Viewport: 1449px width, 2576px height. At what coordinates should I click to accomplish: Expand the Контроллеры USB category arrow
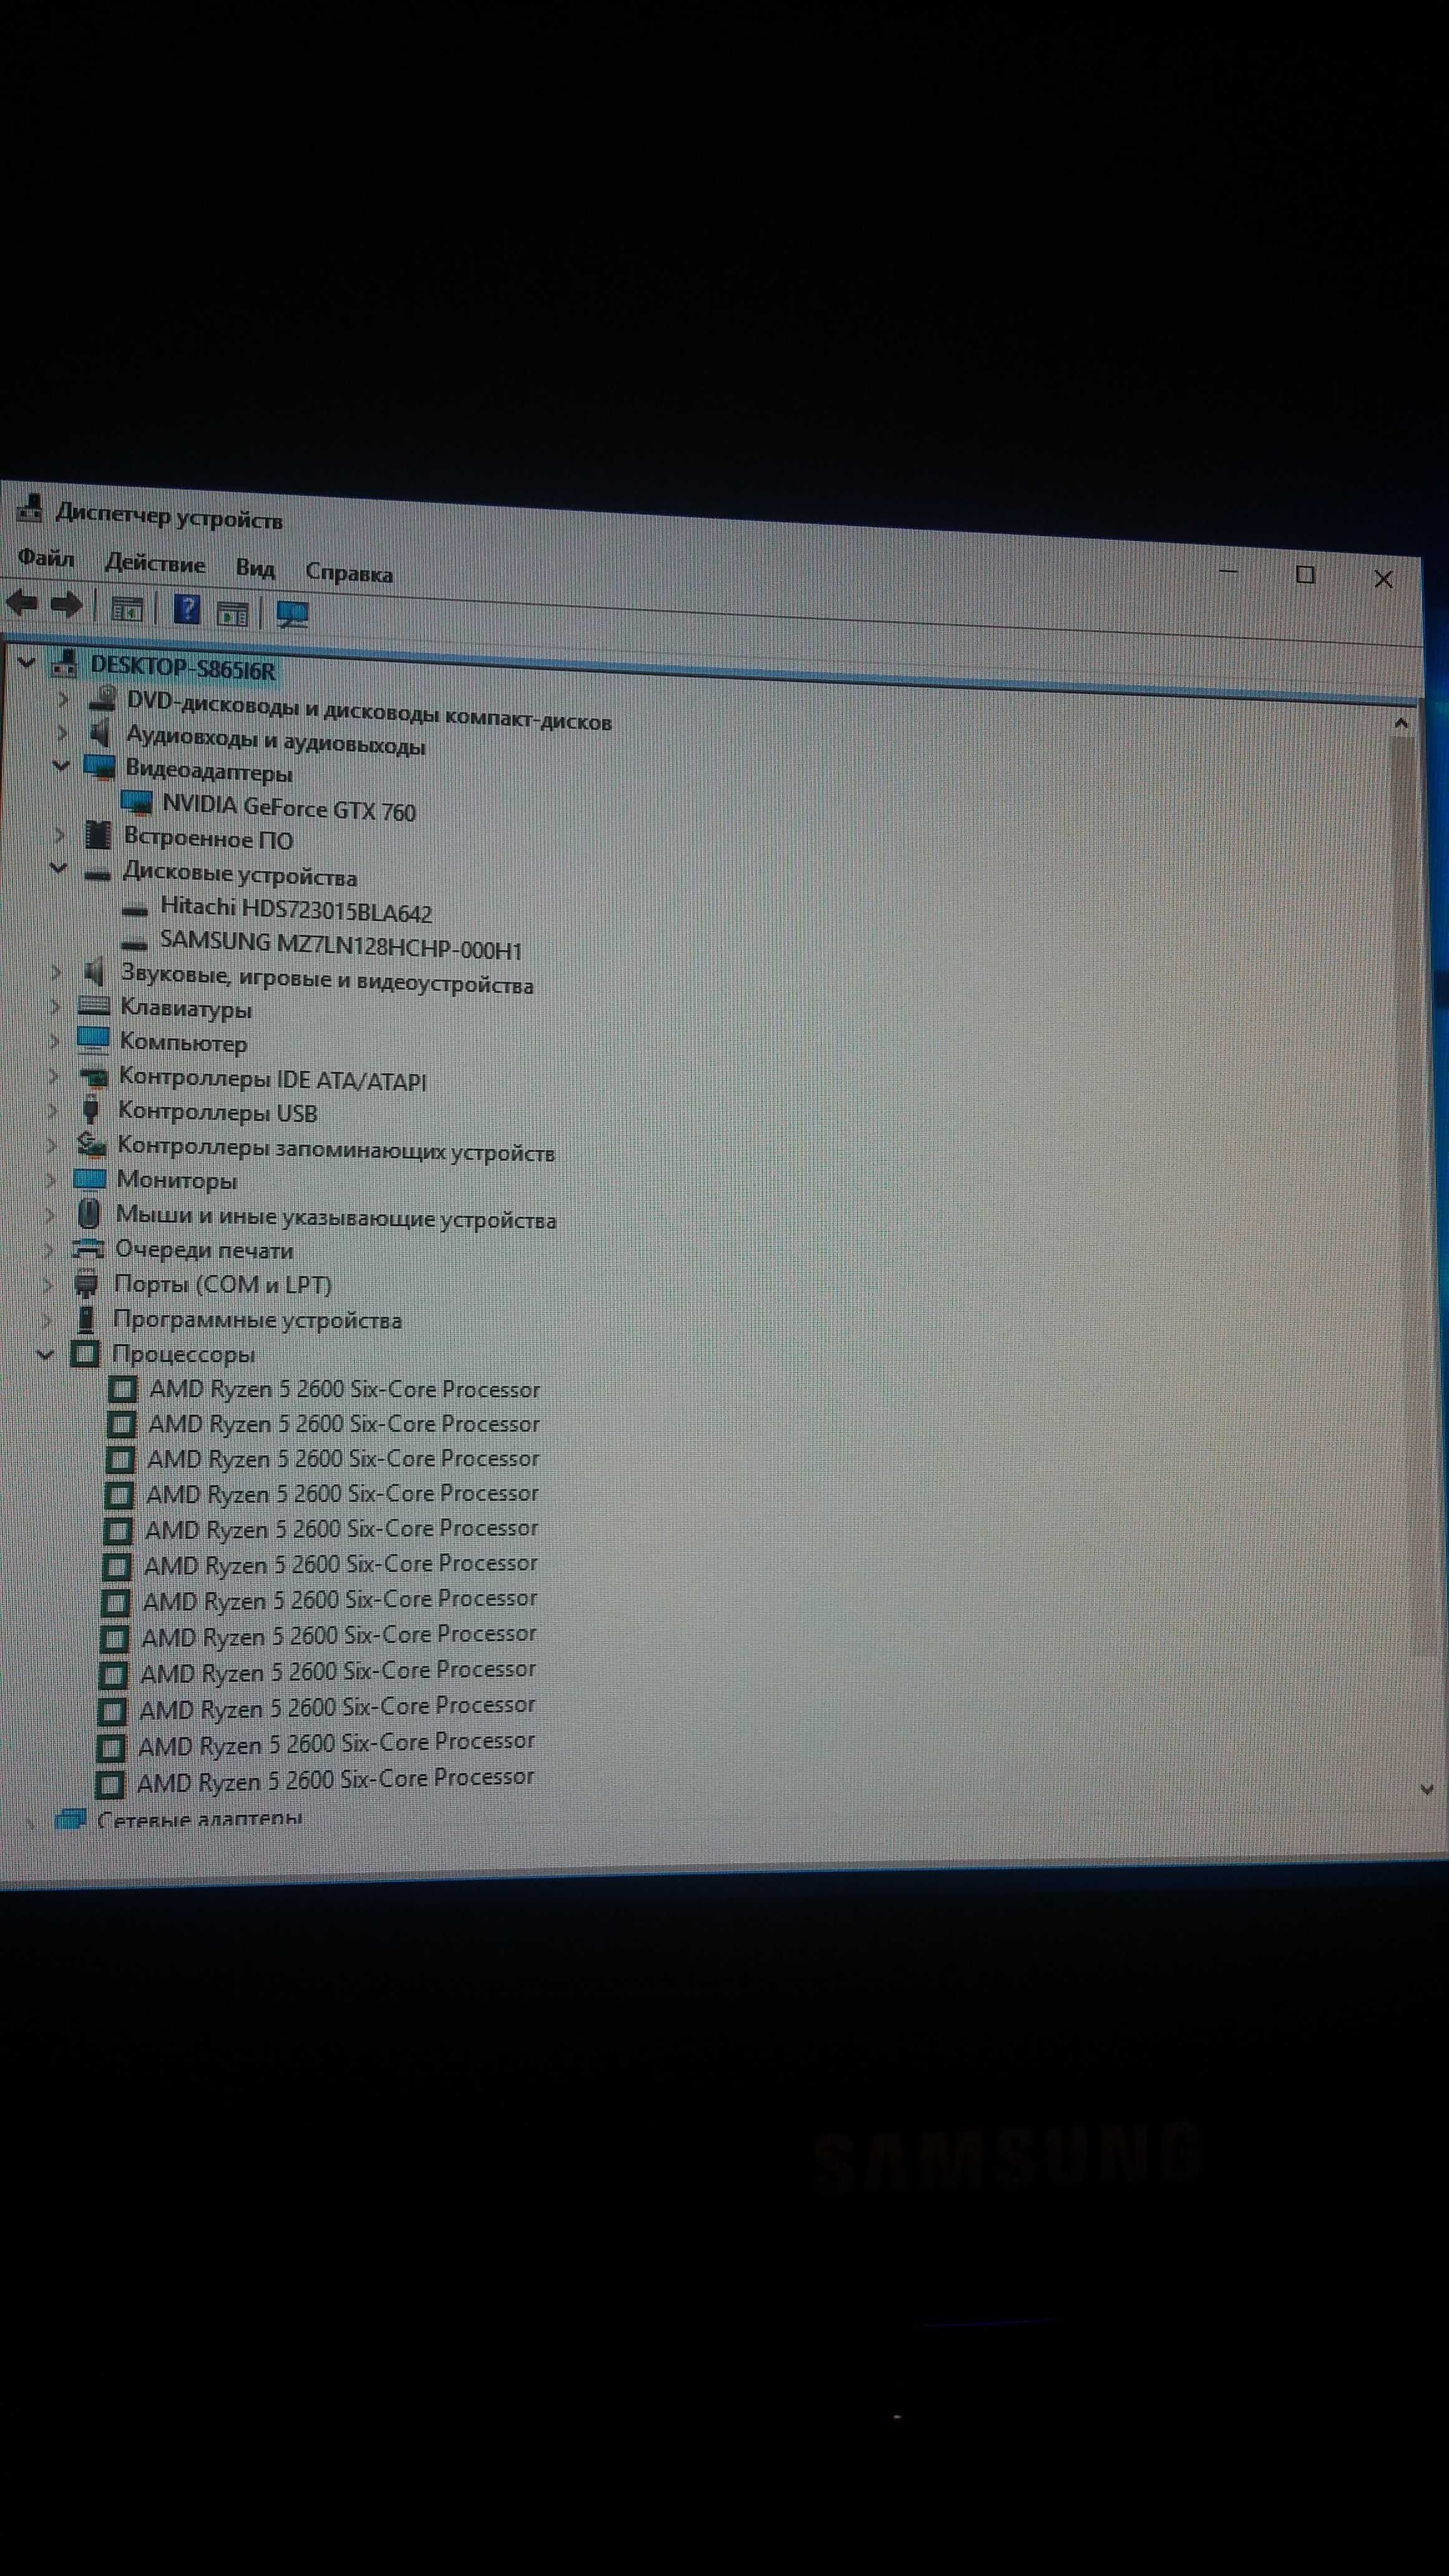point(52,1109)
